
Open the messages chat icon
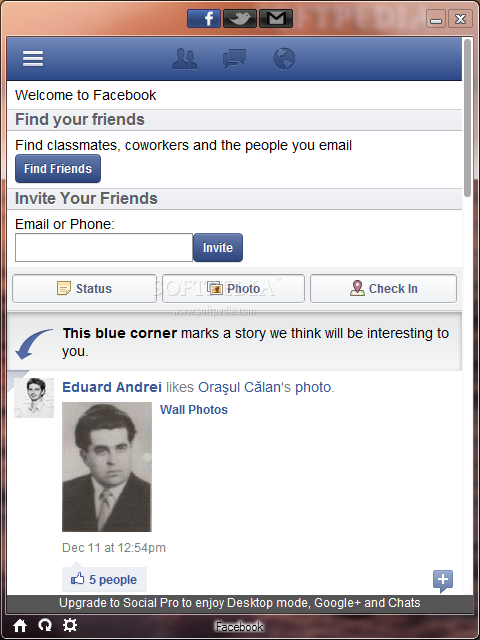[234, 58]
